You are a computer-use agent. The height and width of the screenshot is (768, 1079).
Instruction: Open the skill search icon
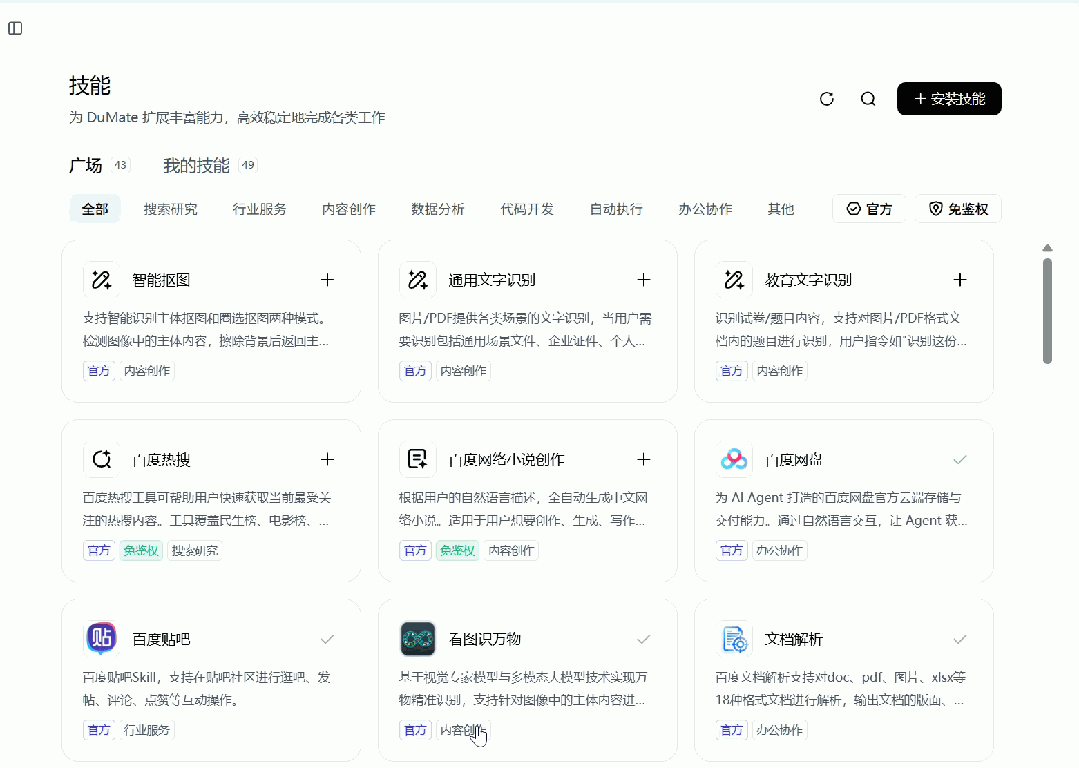pos(868,99)
